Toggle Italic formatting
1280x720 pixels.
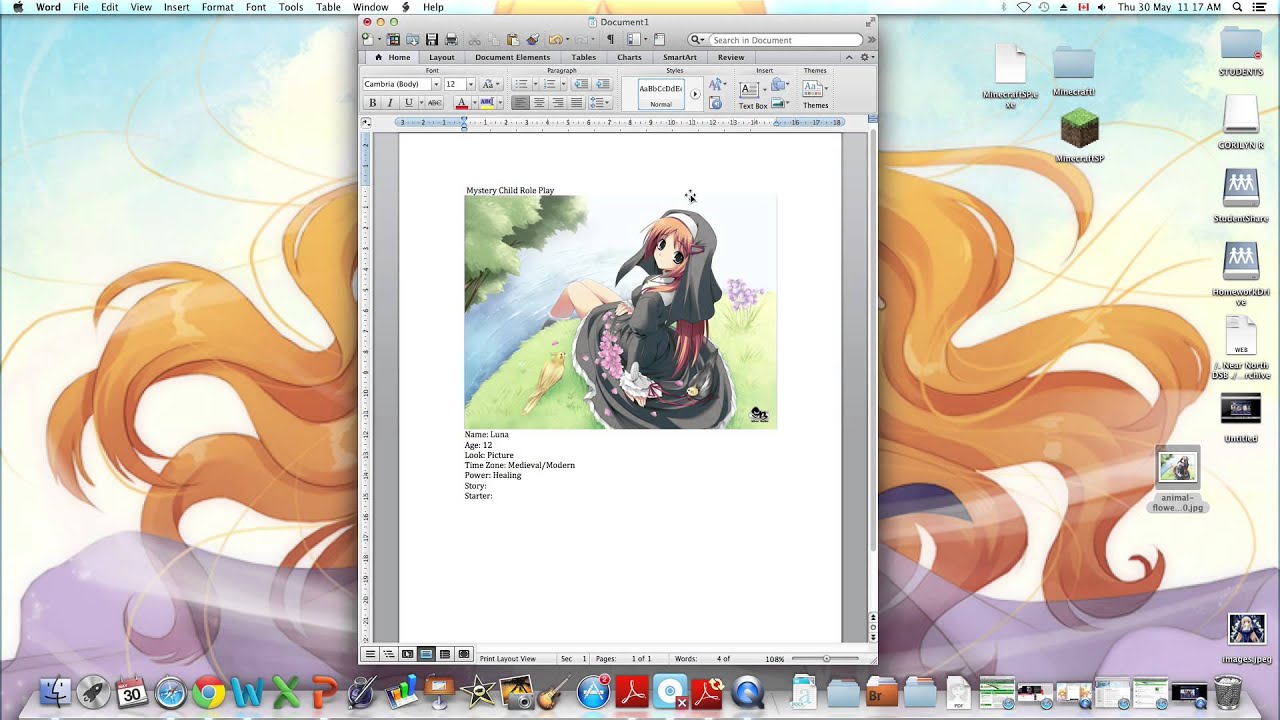point(390,103)
